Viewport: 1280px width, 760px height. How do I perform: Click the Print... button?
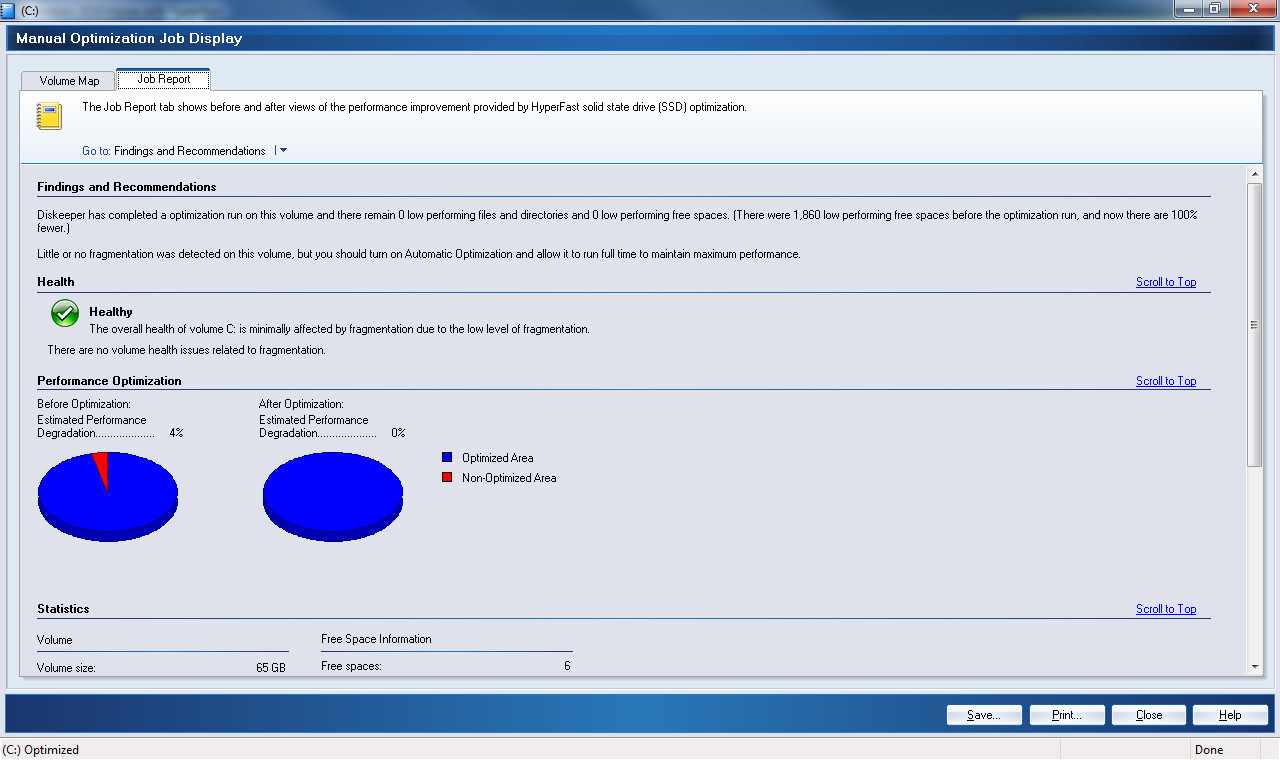click(x=1067, y=715)
